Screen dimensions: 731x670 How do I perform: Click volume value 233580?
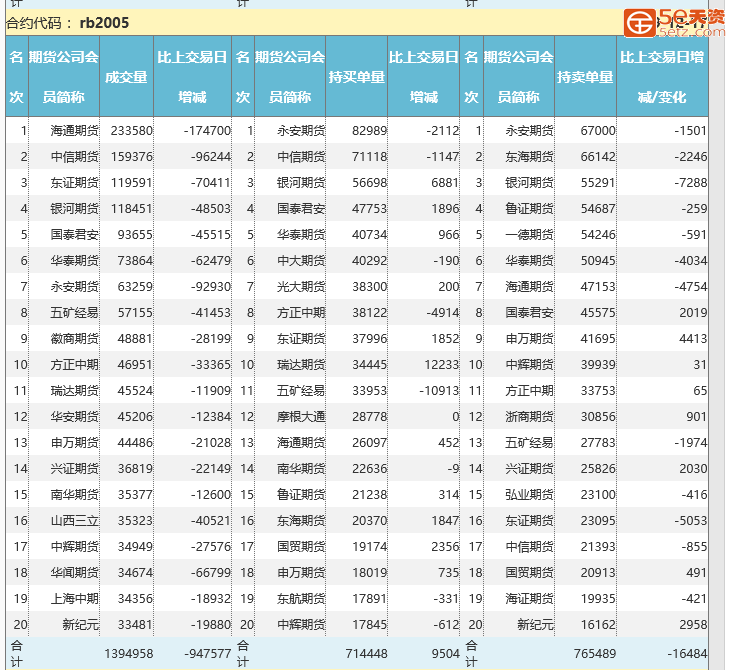click(x=131, y=131)
